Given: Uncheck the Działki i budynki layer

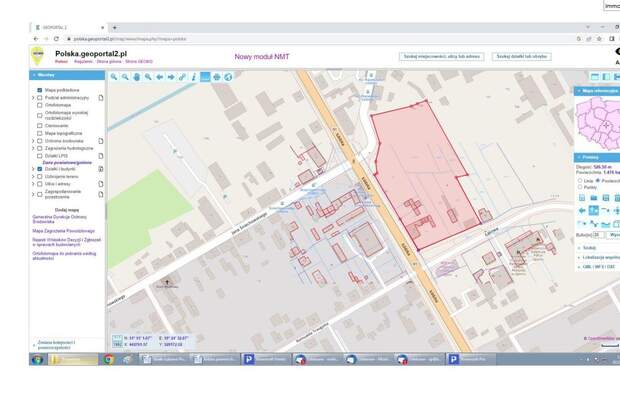Looking at the screenshot, I should [x=39, y=169].
